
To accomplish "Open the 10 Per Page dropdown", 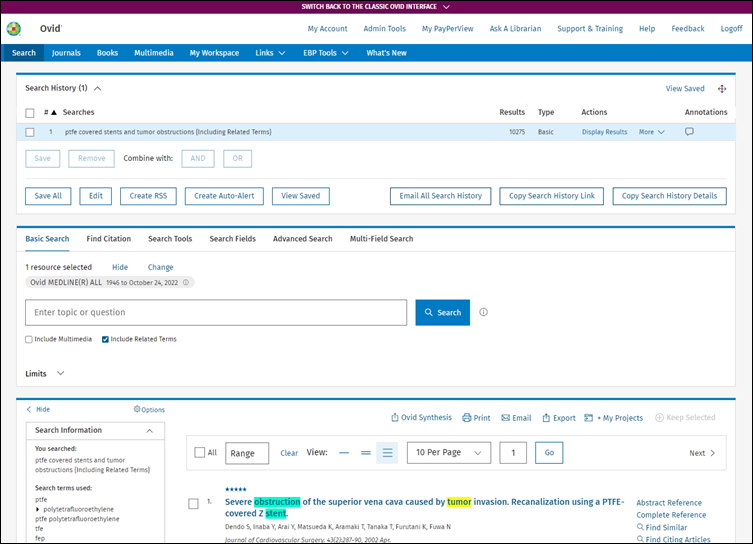I will tap(449, 453).
